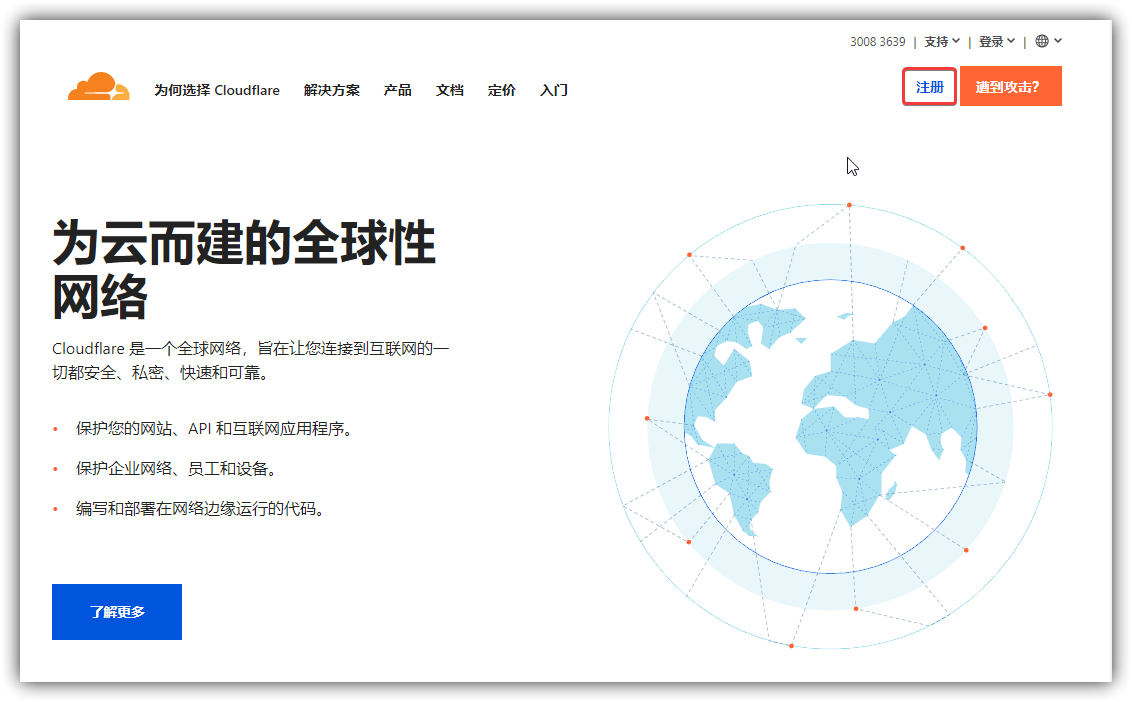Expand the language chevron beside the globe
The height and width of the screenshot is (702, 1132).
click(x=1058, y=41)
